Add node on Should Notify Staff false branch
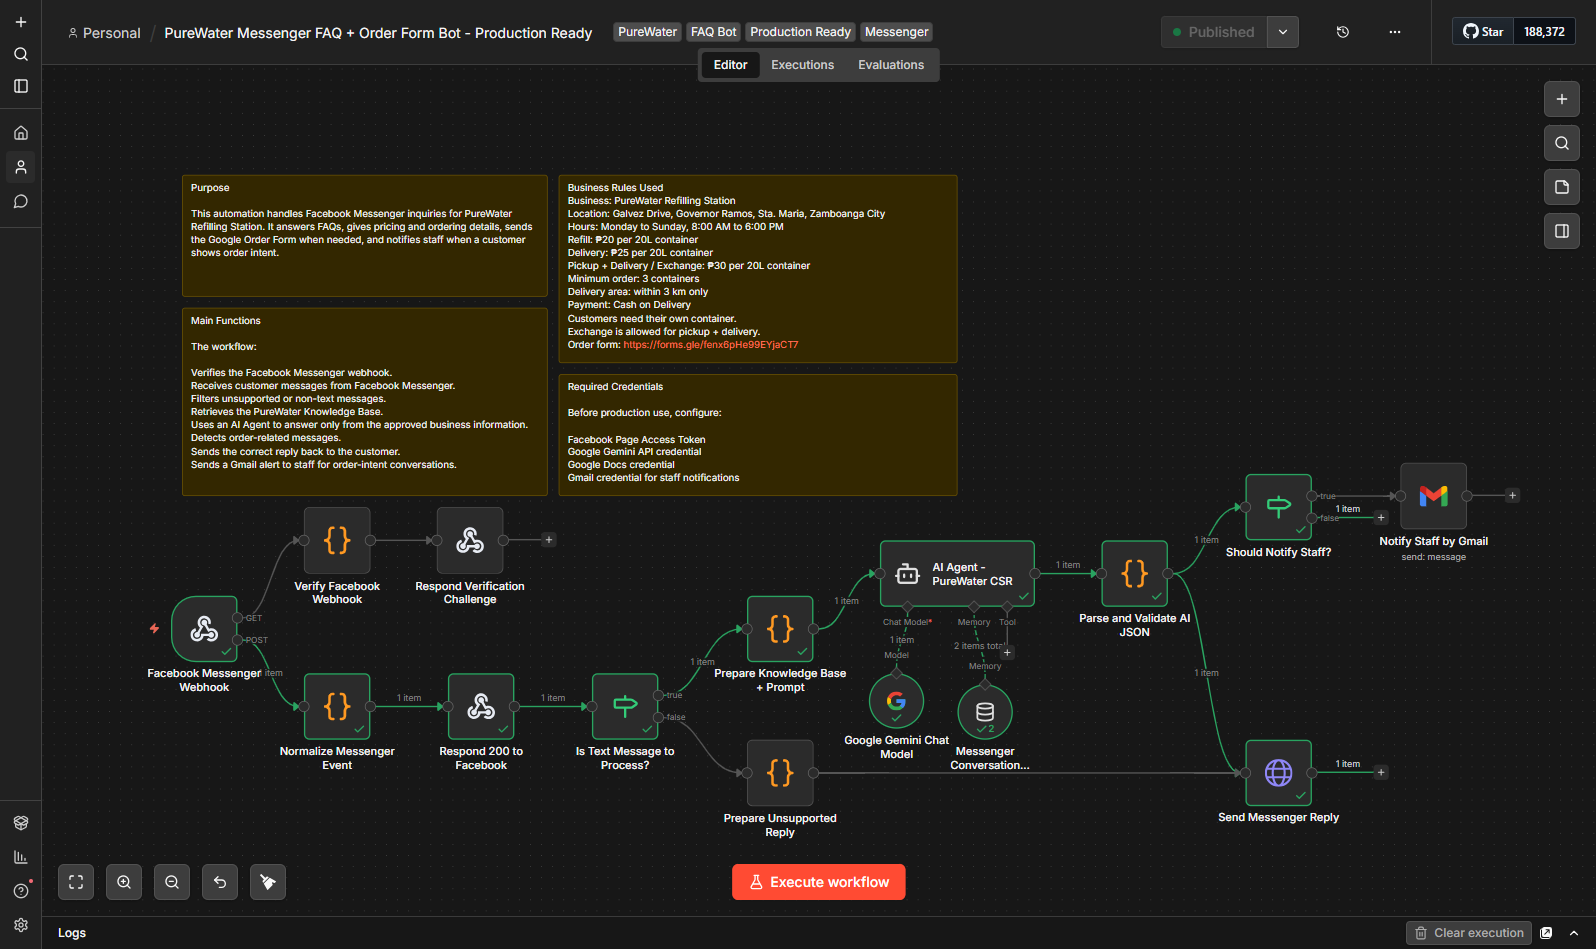1596x949 pixels. click(1381, 518)
